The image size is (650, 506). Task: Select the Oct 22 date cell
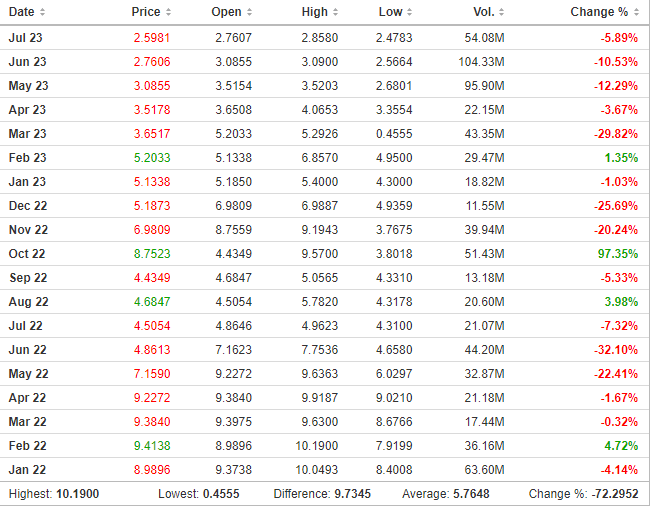[x=26, y=254]
